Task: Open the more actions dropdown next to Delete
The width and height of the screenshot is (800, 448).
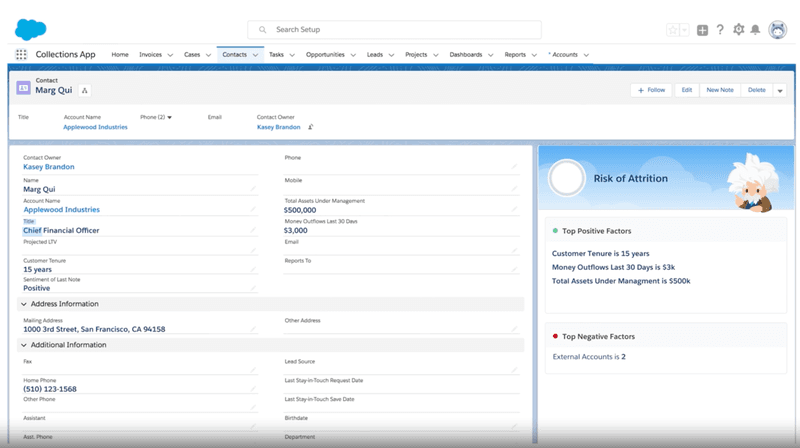Action: (x=780, y=90)
